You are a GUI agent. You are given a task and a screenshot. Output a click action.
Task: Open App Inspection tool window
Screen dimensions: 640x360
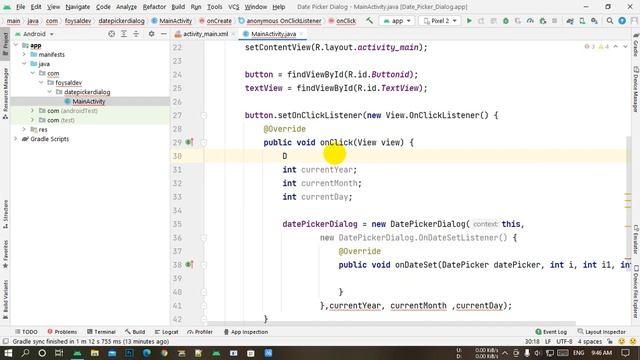click(246, 332)
